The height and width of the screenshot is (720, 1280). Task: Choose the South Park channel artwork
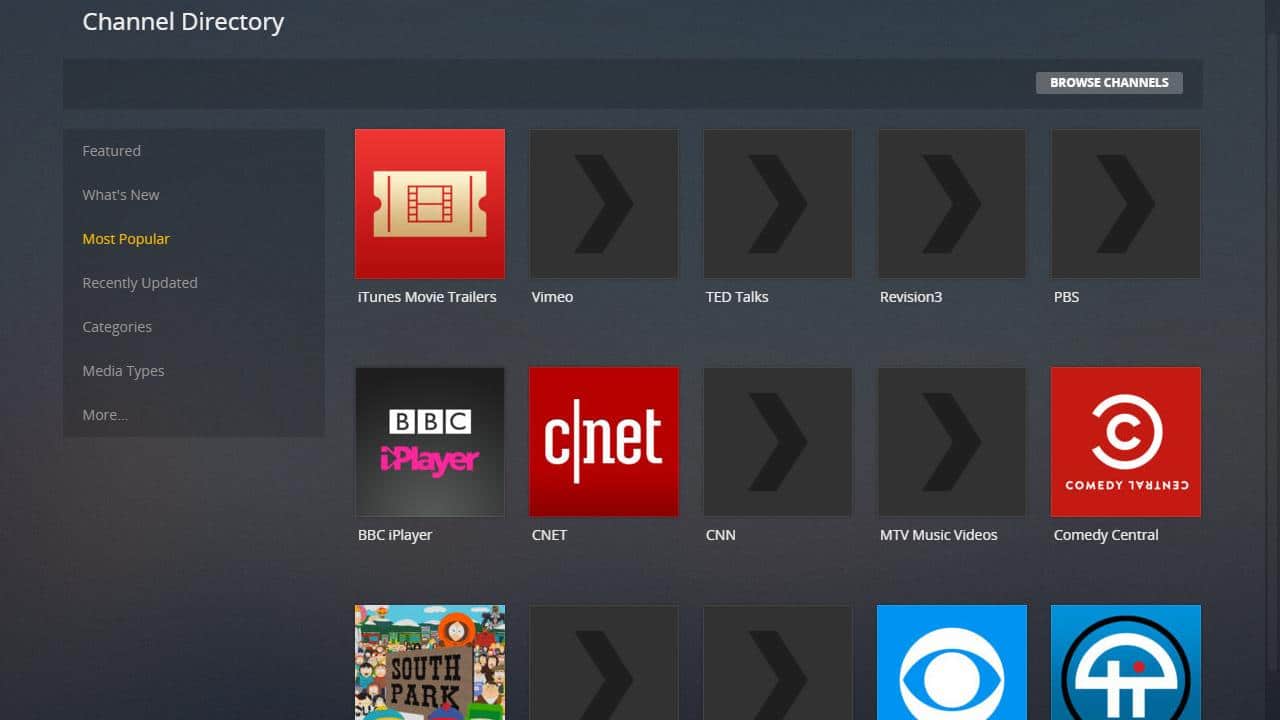coord(430,662)
